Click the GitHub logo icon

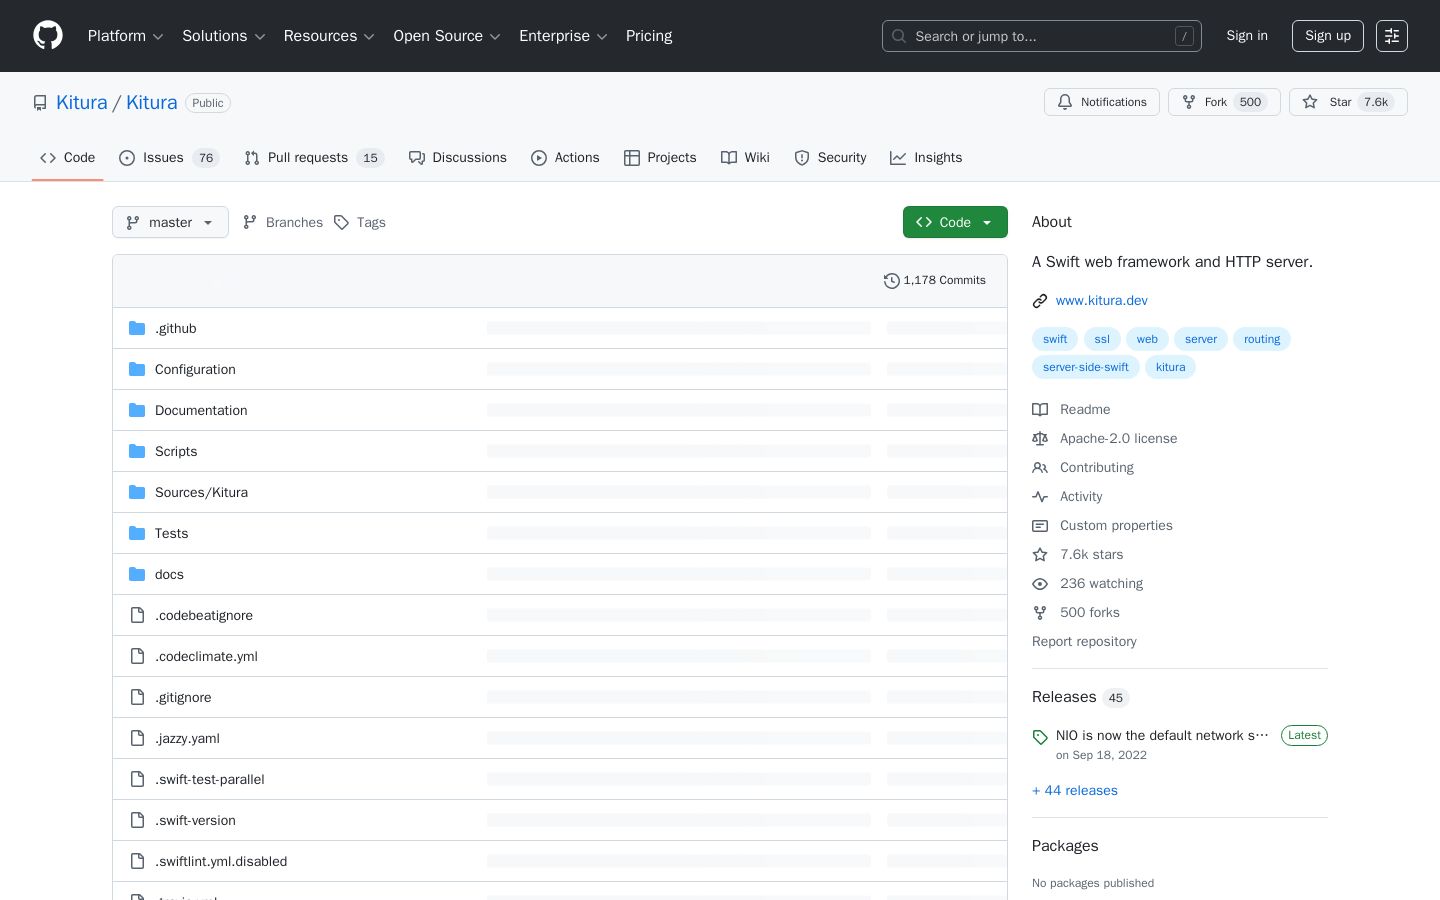point(48,36)
